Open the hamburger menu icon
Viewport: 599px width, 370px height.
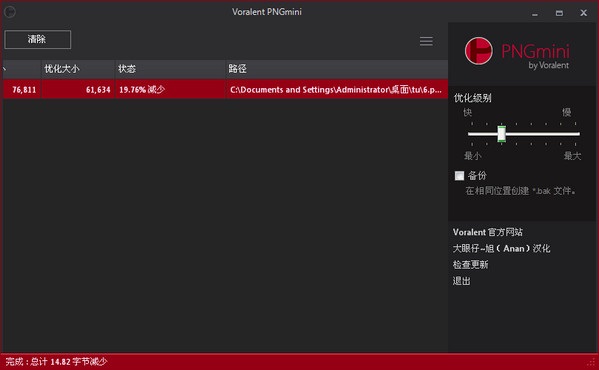pos(426,41)
